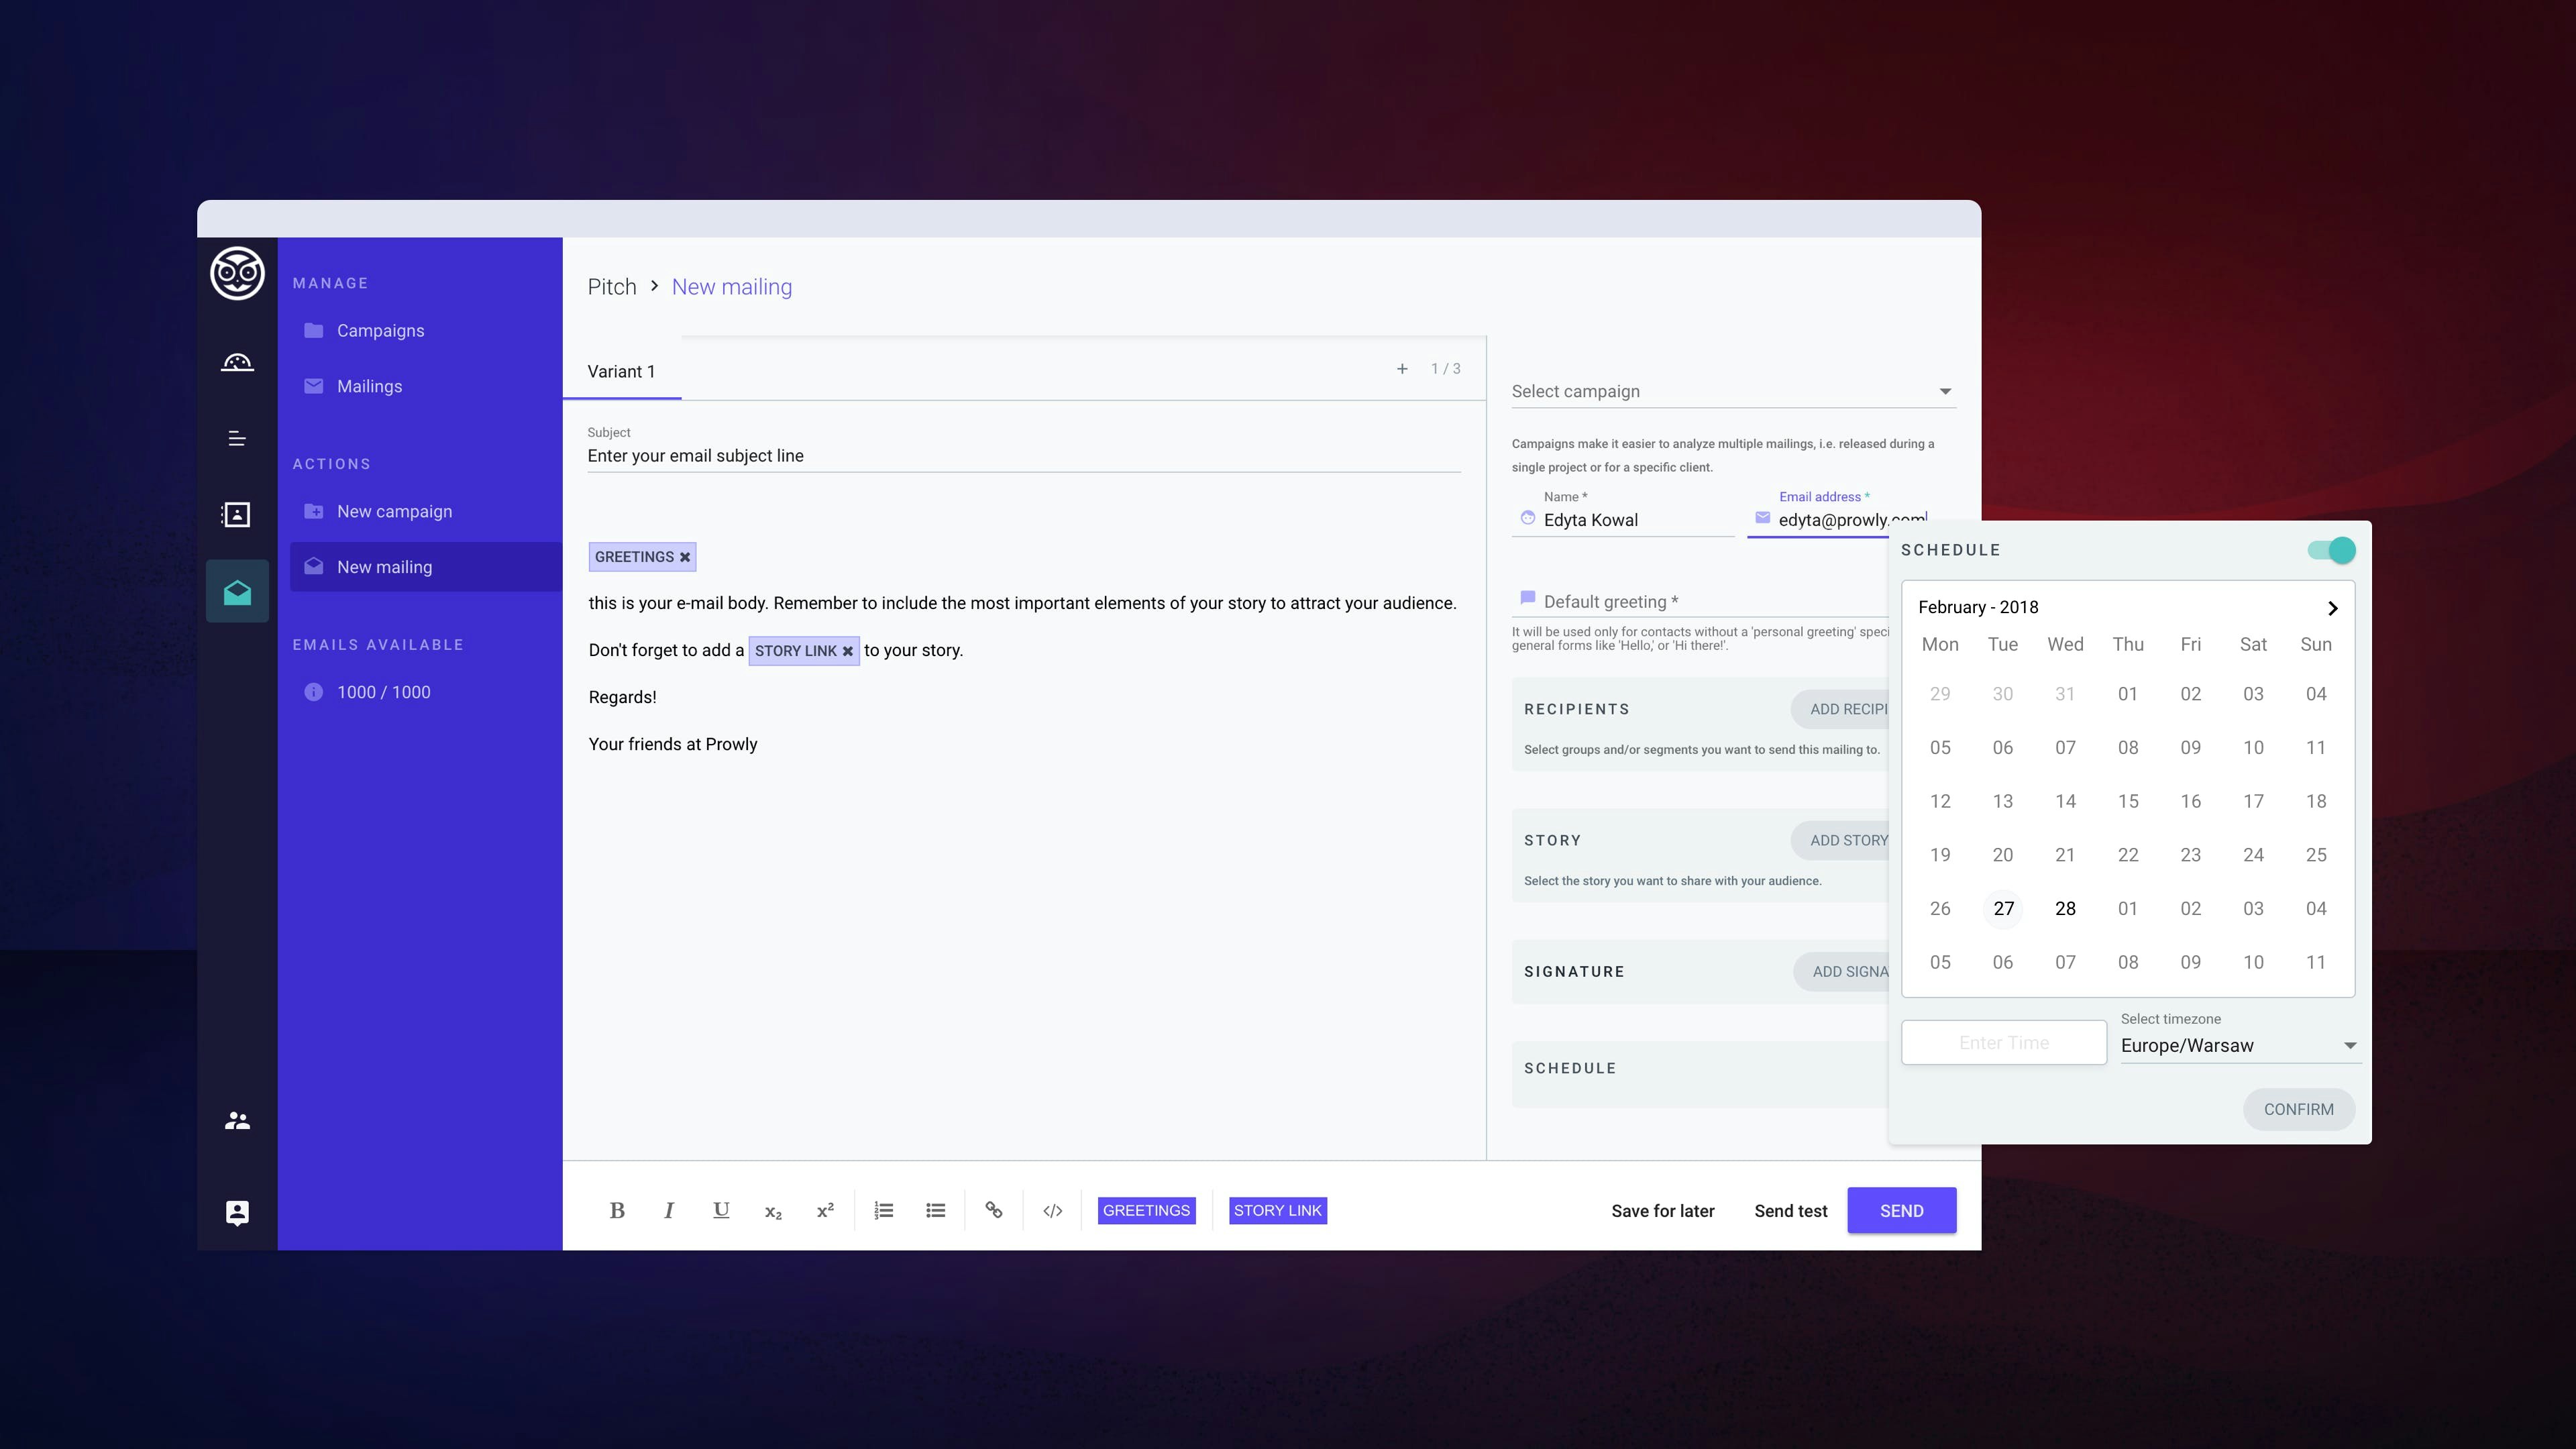Apply italic formatting

tap(669, 1211)
